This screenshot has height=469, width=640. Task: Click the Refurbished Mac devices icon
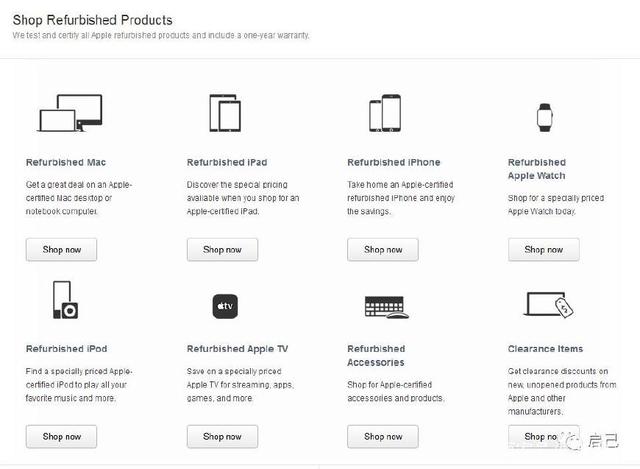(65, 115)
